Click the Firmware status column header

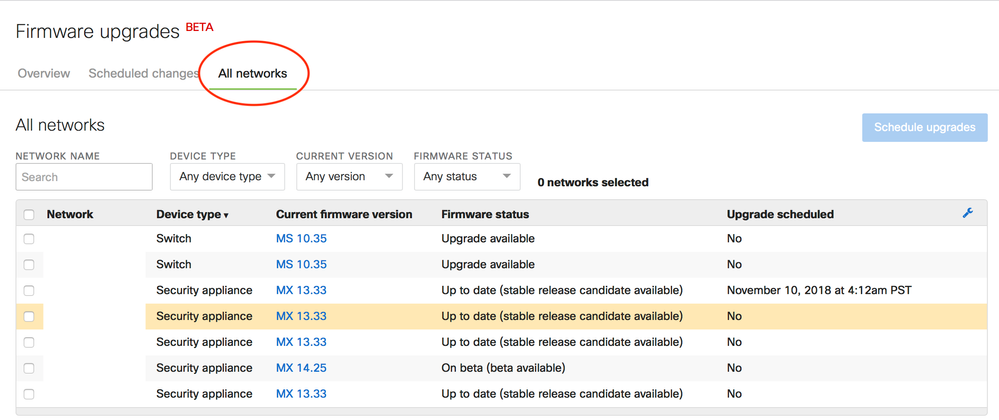[485, 214]
